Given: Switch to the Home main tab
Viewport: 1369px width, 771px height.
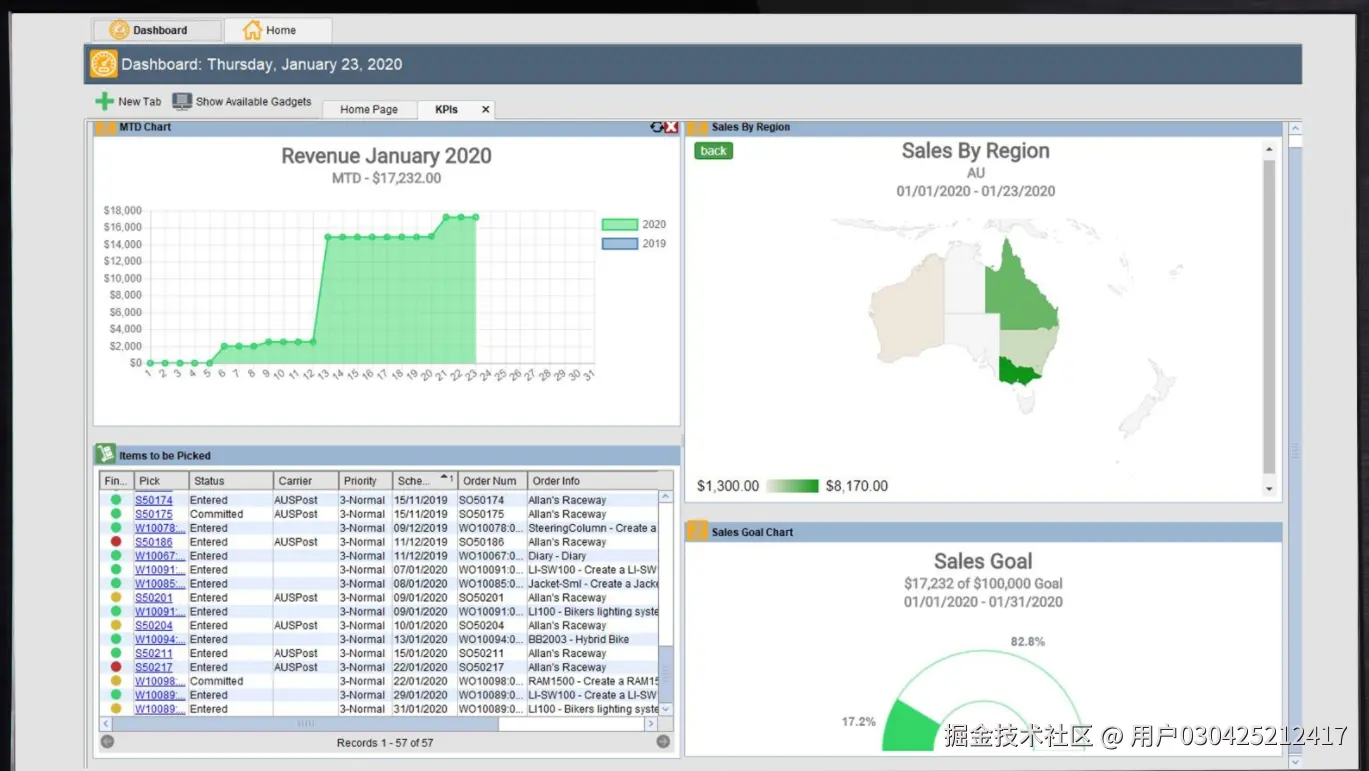Looking at the screenshot, I should [x=277, y=30].
